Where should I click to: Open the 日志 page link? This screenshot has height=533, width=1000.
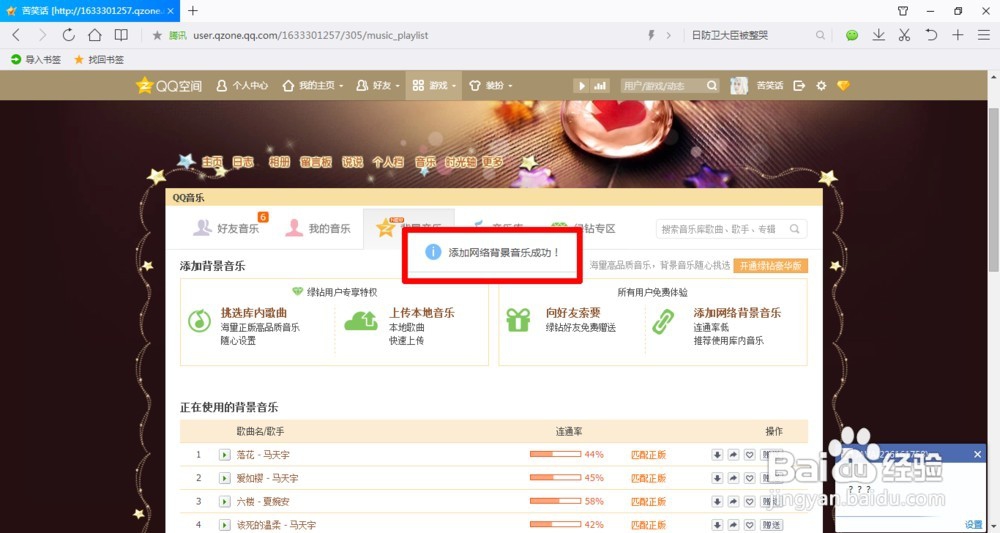[x=243, y=162]
